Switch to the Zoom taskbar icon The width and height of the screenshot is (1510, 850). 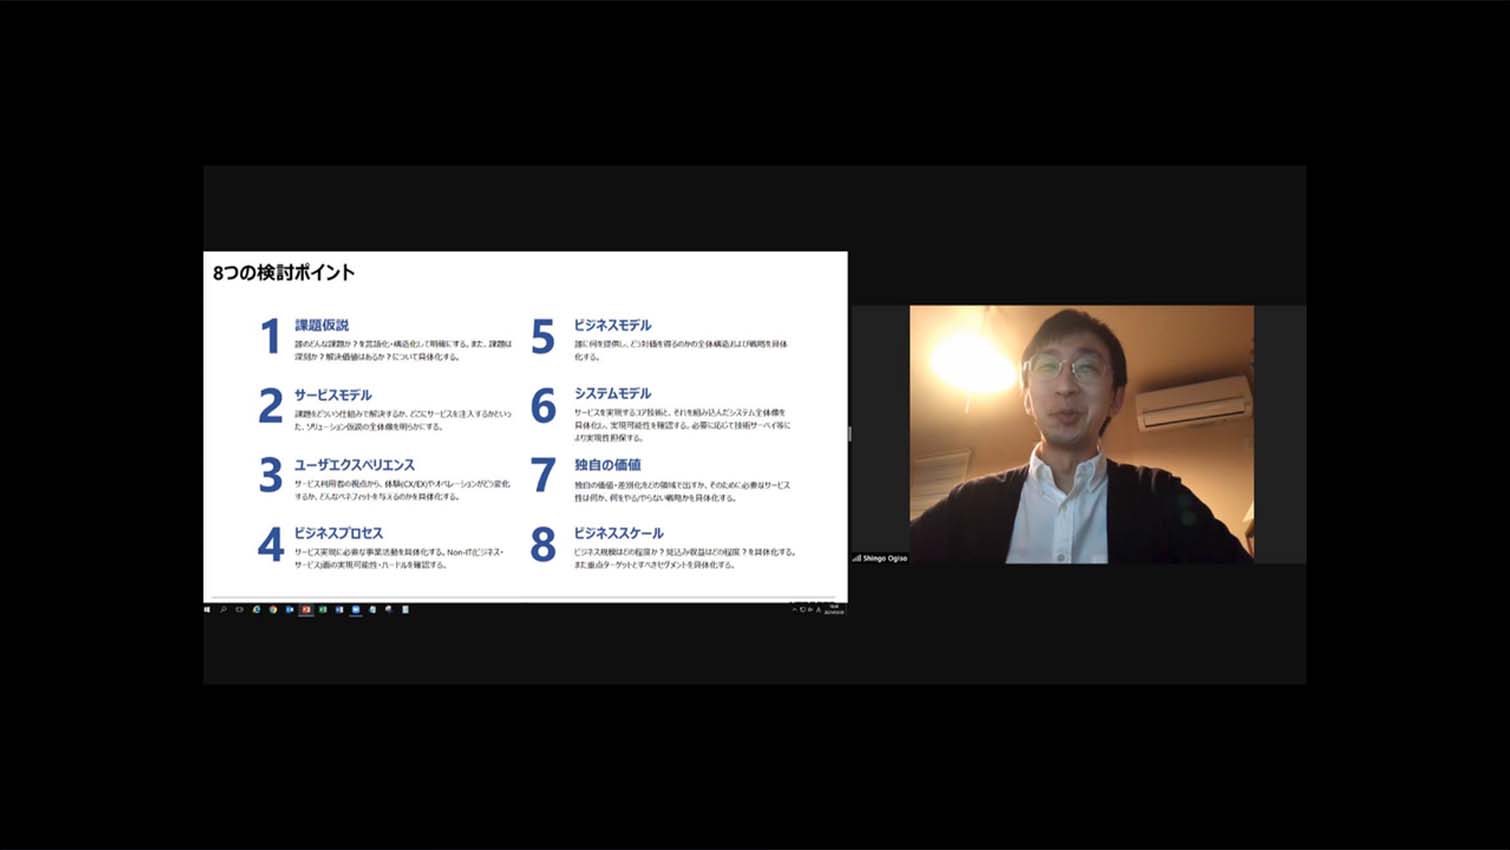pos(356,609)
